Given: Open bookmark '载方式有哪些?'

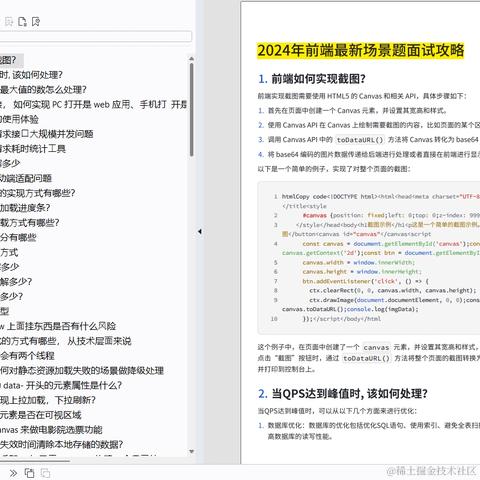Looking at the screenshot, I should [x=30, y=222].
